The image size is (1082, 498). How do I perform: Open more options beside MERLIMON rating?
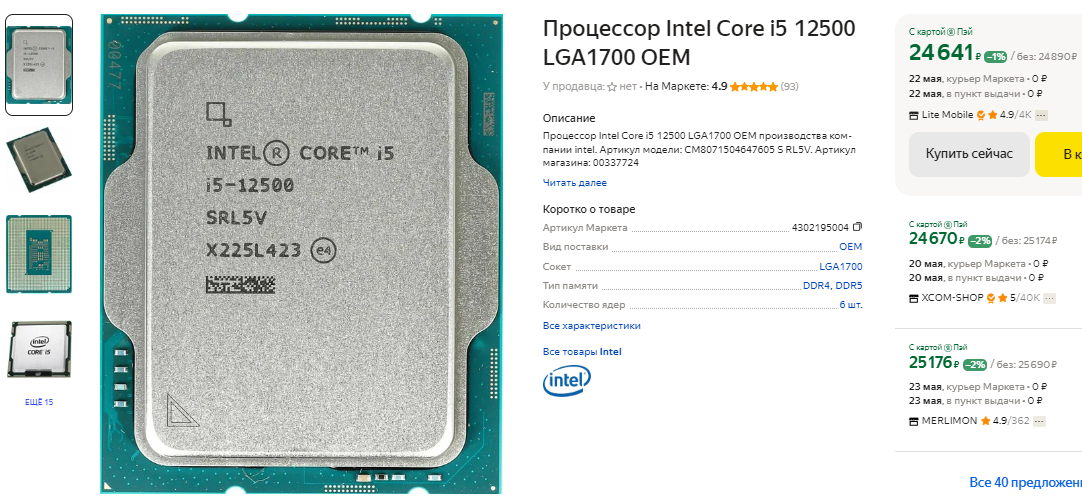[x=1039, y=421]
